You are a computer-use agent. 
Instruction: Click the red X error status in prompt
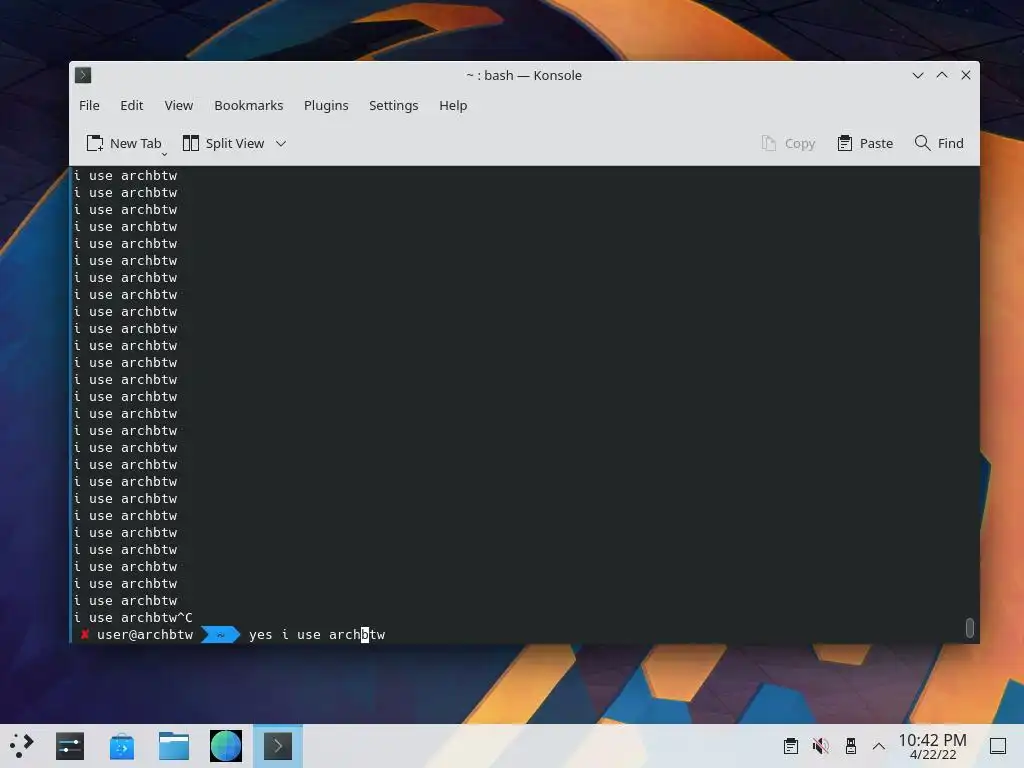(84, 634)
